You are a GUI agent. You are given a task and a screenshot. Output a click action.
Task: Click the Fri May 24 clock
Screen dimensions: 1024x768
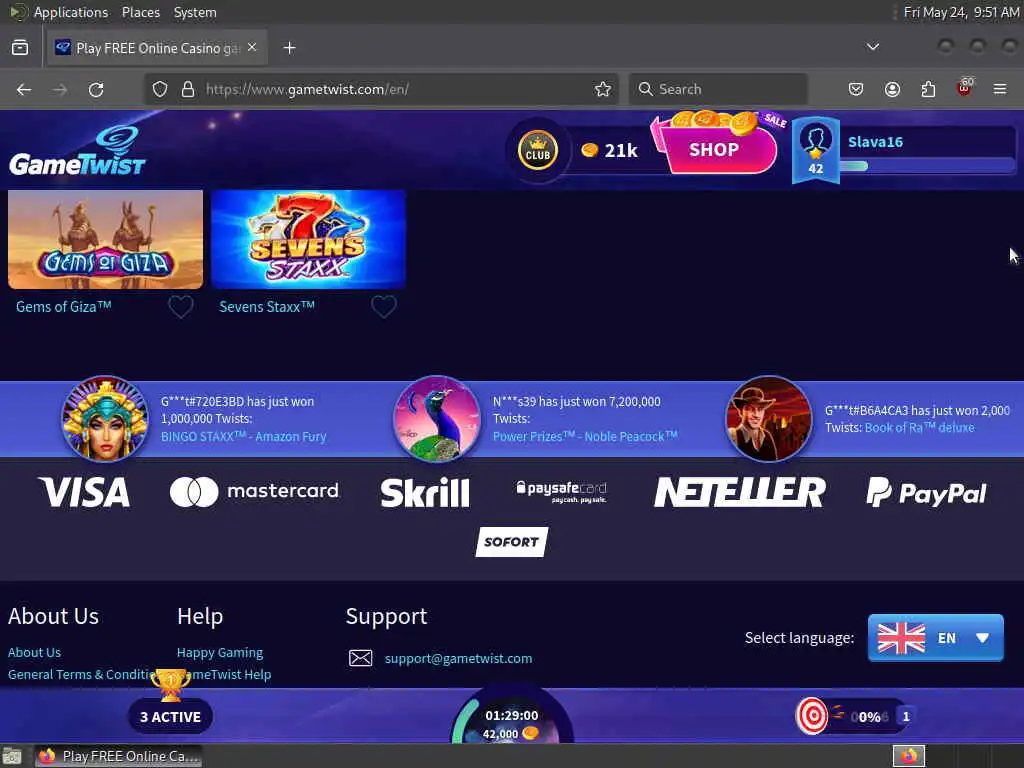(961, 12)
